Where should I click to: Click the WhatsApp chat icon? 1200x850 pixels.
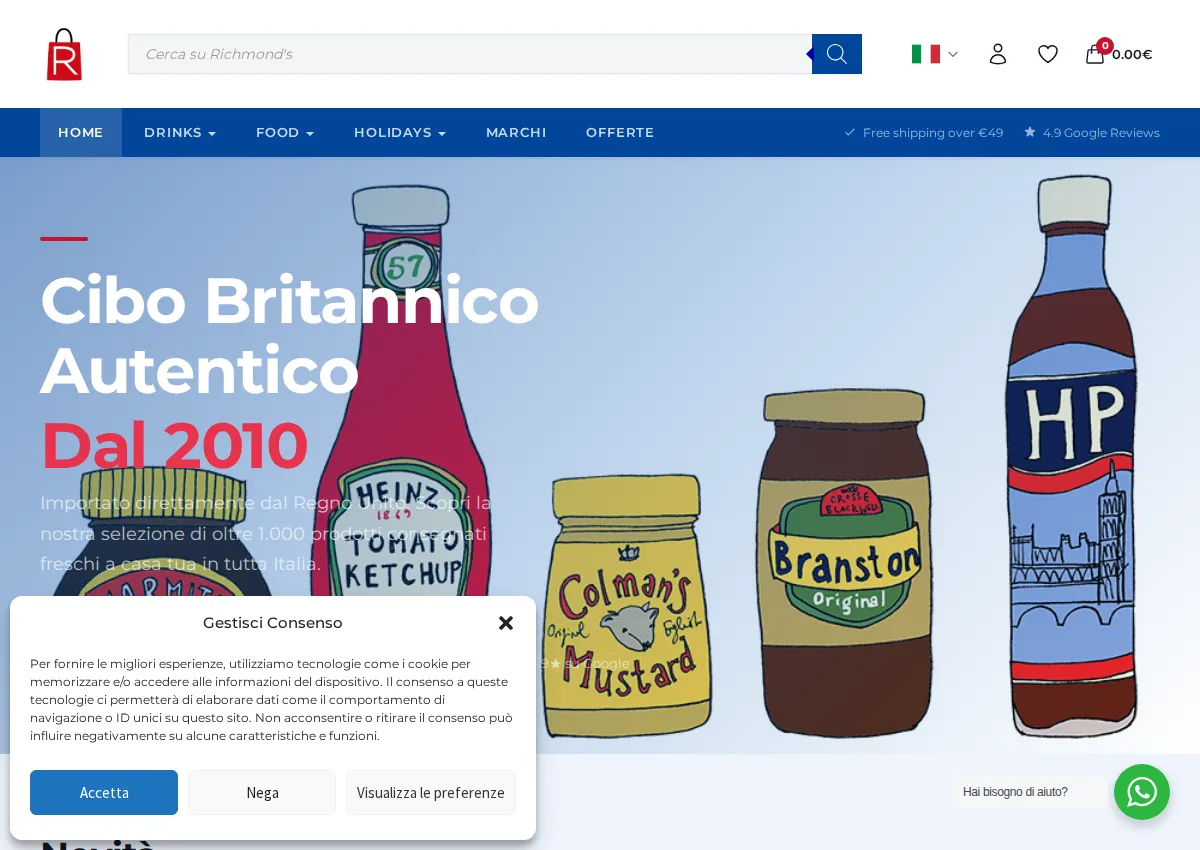[1142, 792]
